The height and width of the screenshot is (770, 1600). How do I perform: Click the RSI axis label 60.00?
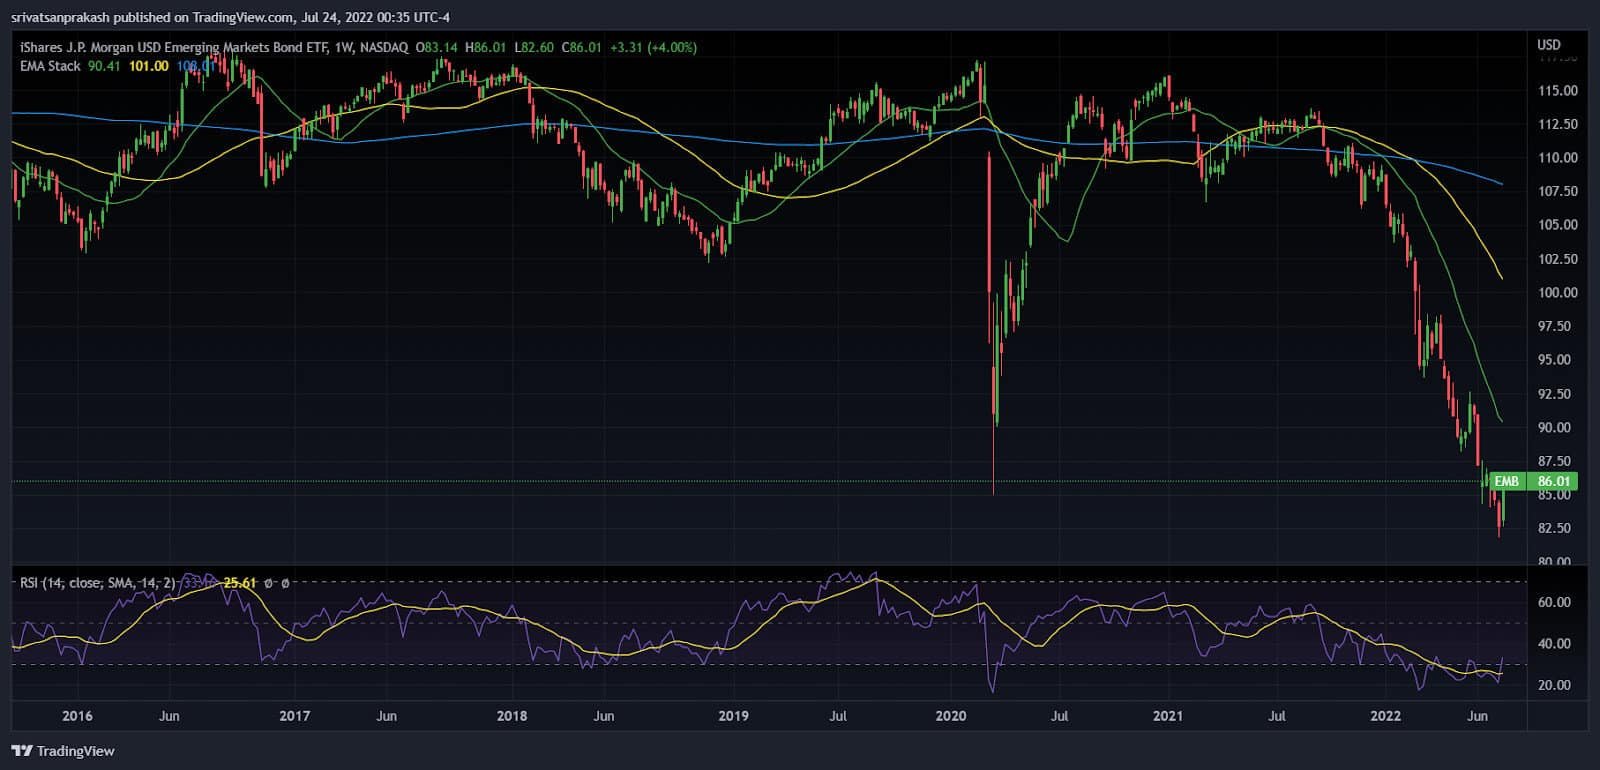[1554, 602]
